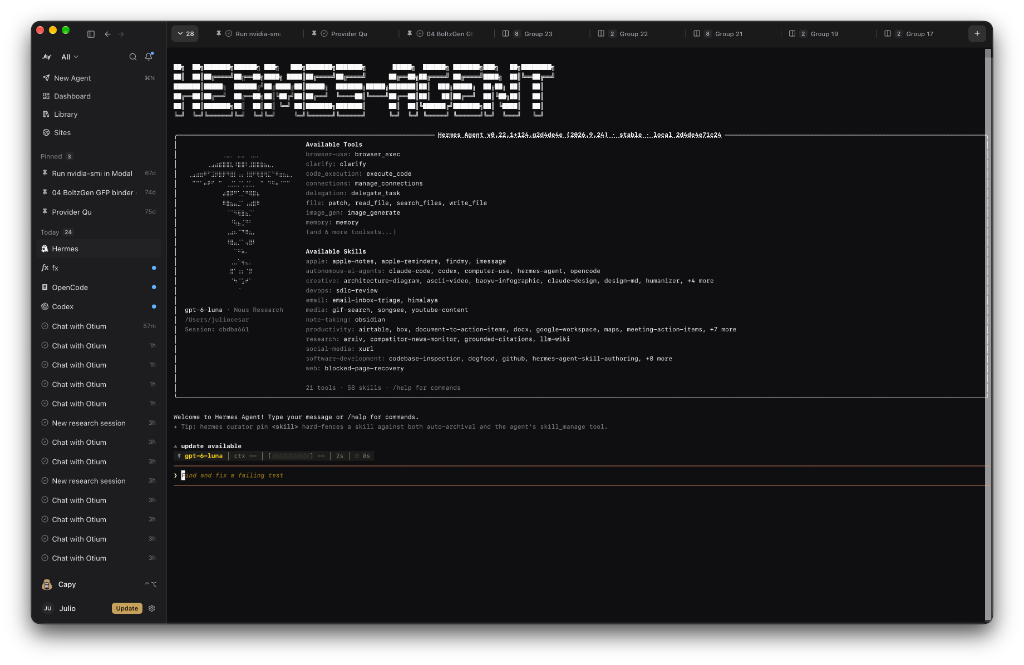Viewport: 1024px width, 665px height.
Task: Open pinned 04 BoltzGen GFP binder
Action: [99, 193]
